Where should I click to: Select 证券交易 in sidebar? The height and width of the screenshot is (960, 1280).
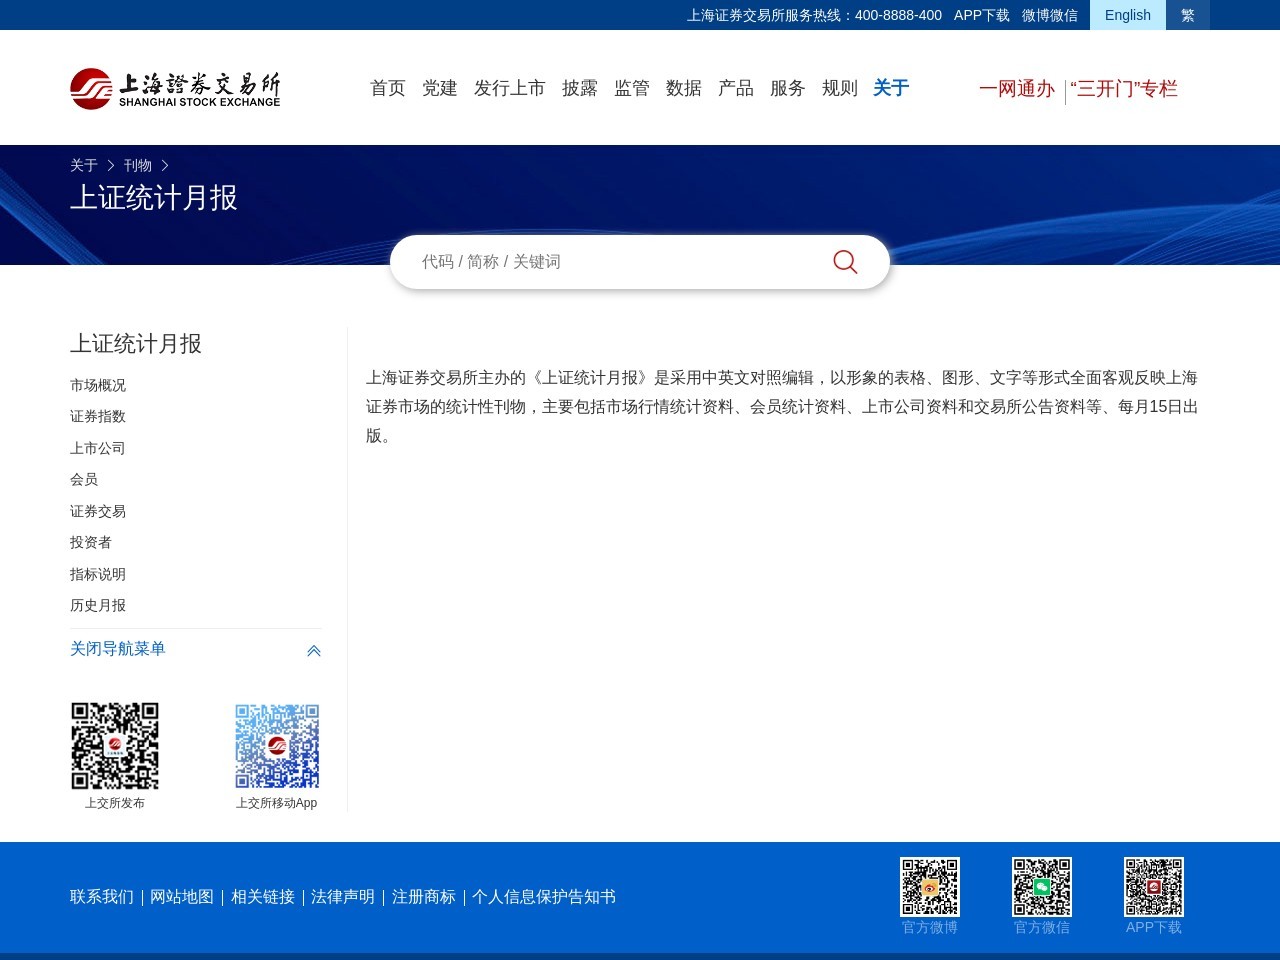click(98, 511)
